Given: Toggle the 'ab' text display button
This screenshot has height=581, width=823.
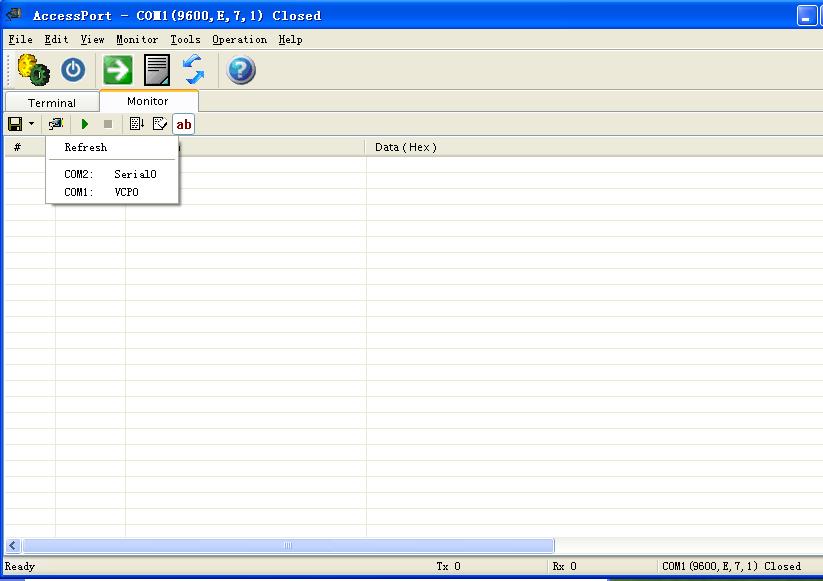Looking at the screenshot, I should tap(184, 124).
